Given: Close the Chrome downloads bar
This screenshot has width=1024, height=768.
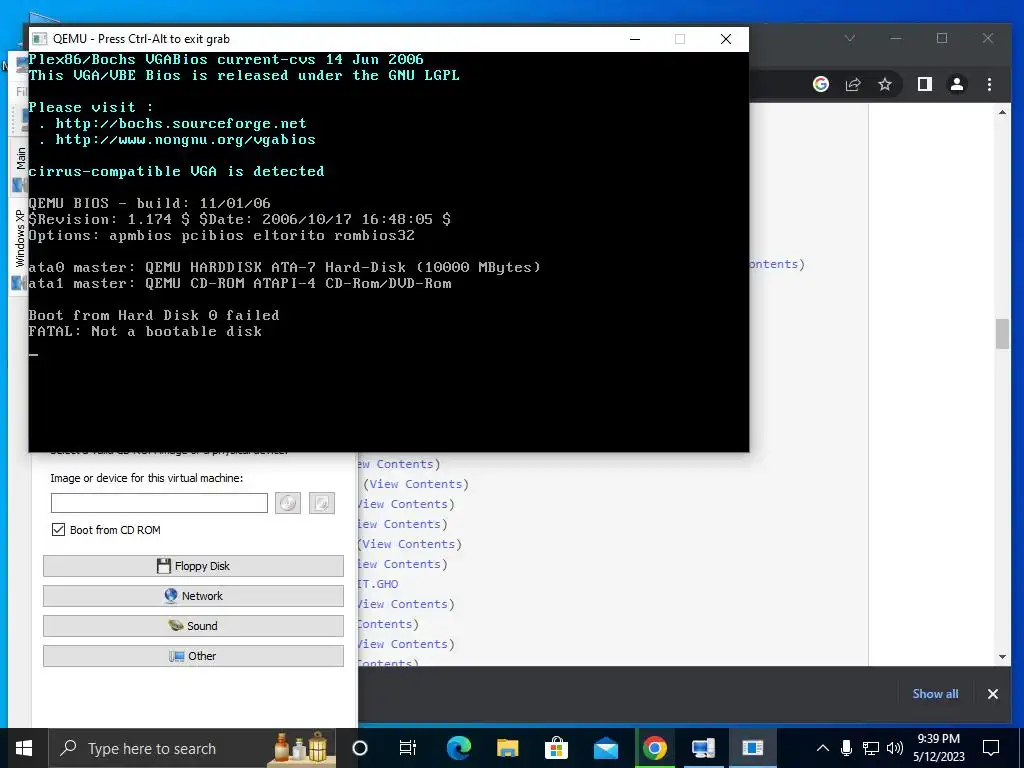Looking at the screenshot, I should [993, 694].
